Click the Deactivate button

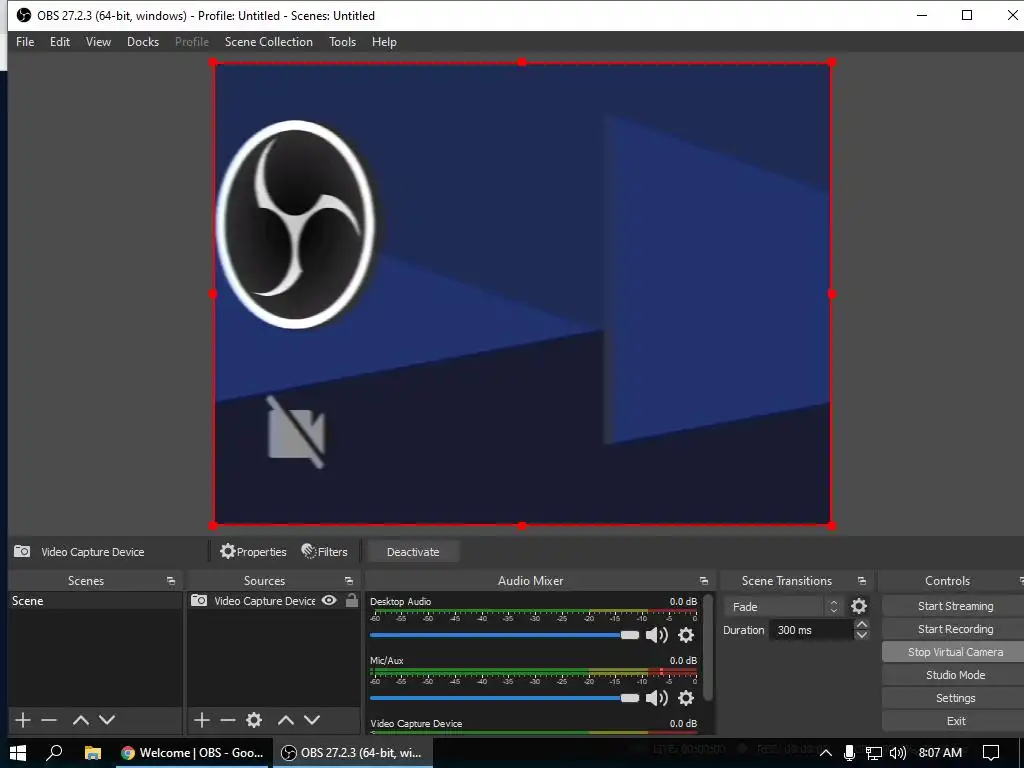tap(413, 552)
